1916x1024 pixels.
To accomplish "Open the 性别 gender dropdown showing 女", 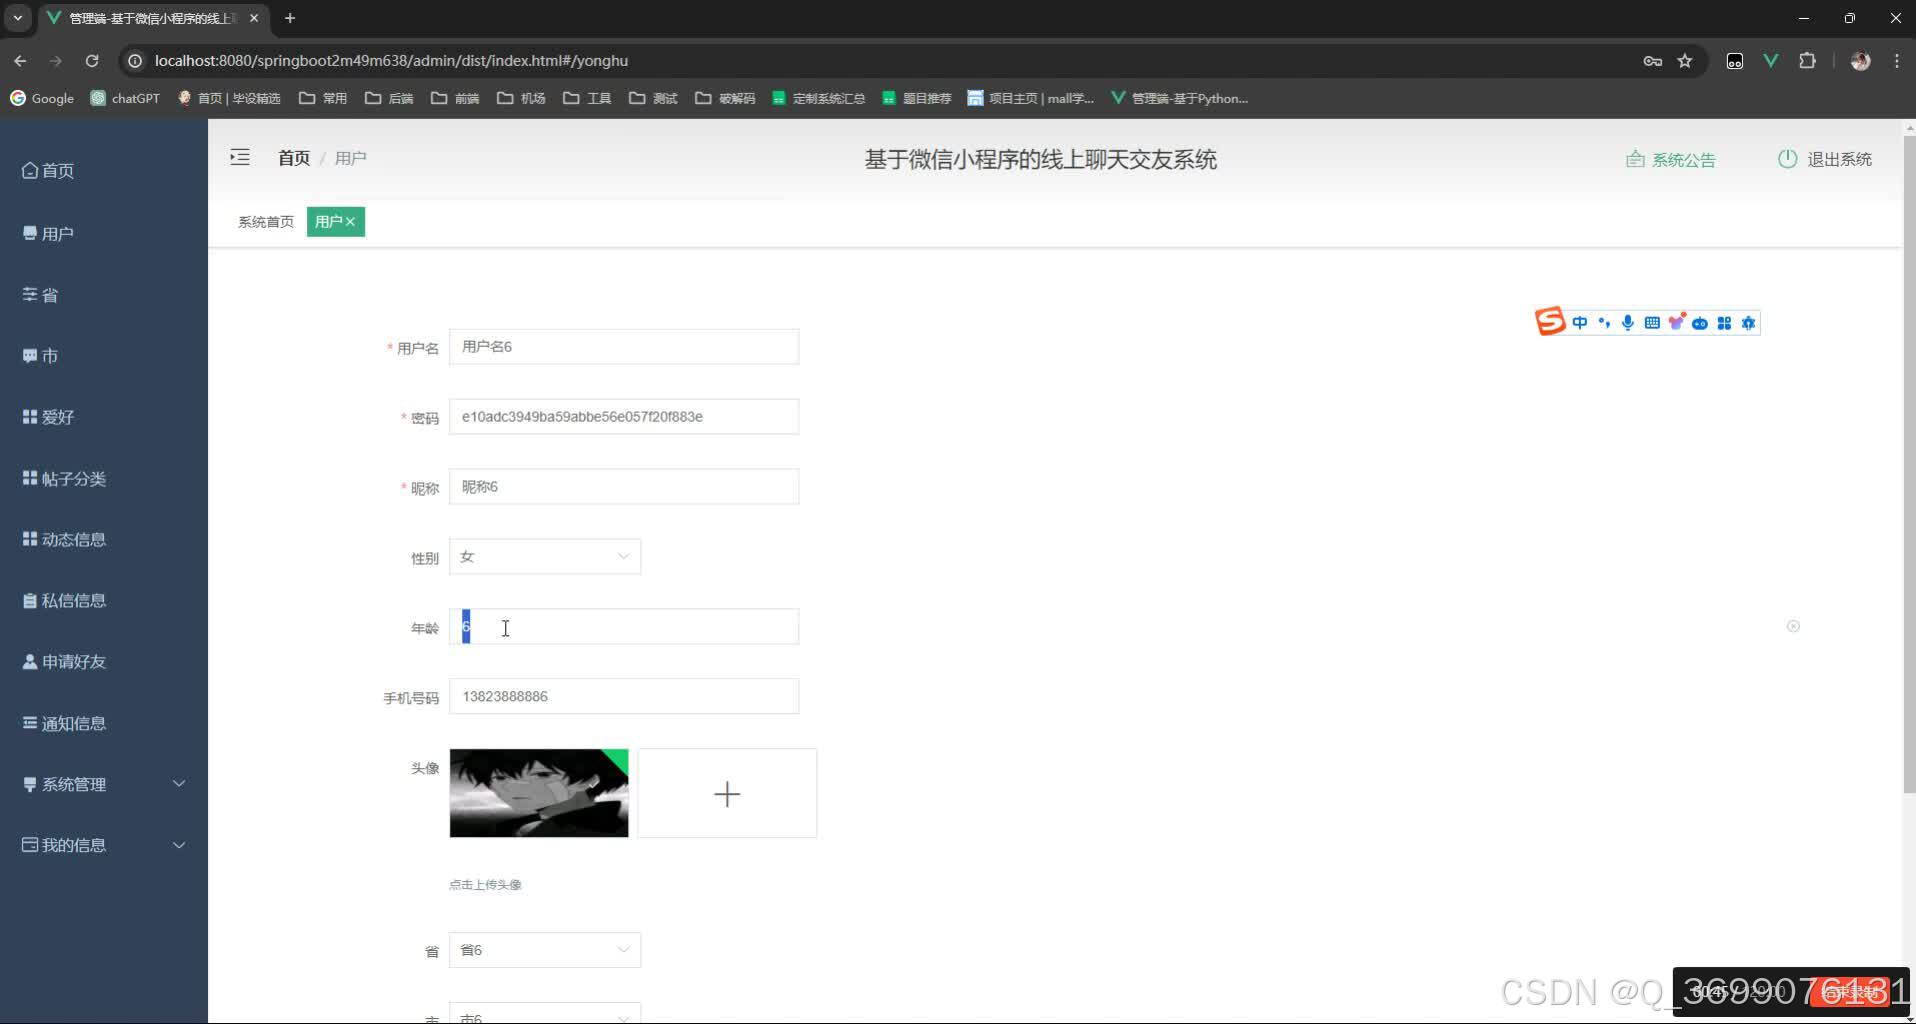I will (x=544, y=556).
